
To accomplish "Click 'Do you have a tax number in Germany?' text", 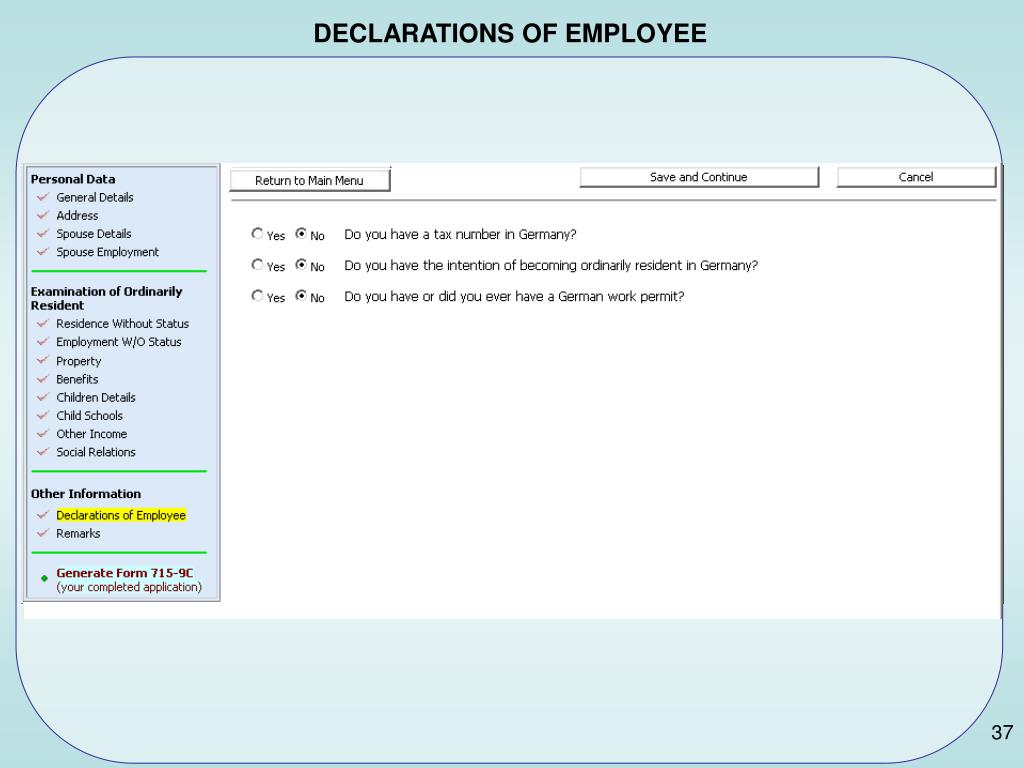I will (x=460, y=234).
